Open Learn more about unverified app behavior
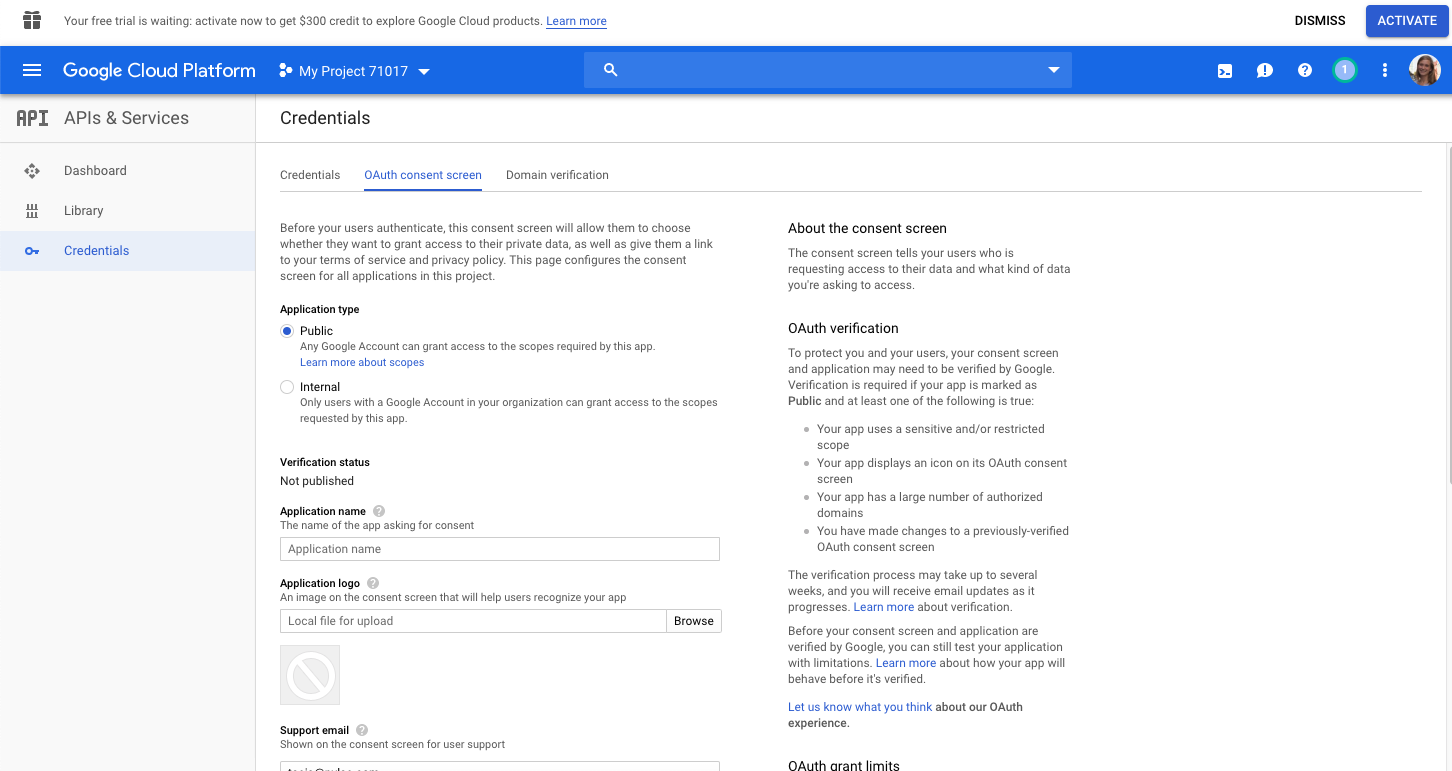Screen dimensions: 1452x771 click(906, 663)
